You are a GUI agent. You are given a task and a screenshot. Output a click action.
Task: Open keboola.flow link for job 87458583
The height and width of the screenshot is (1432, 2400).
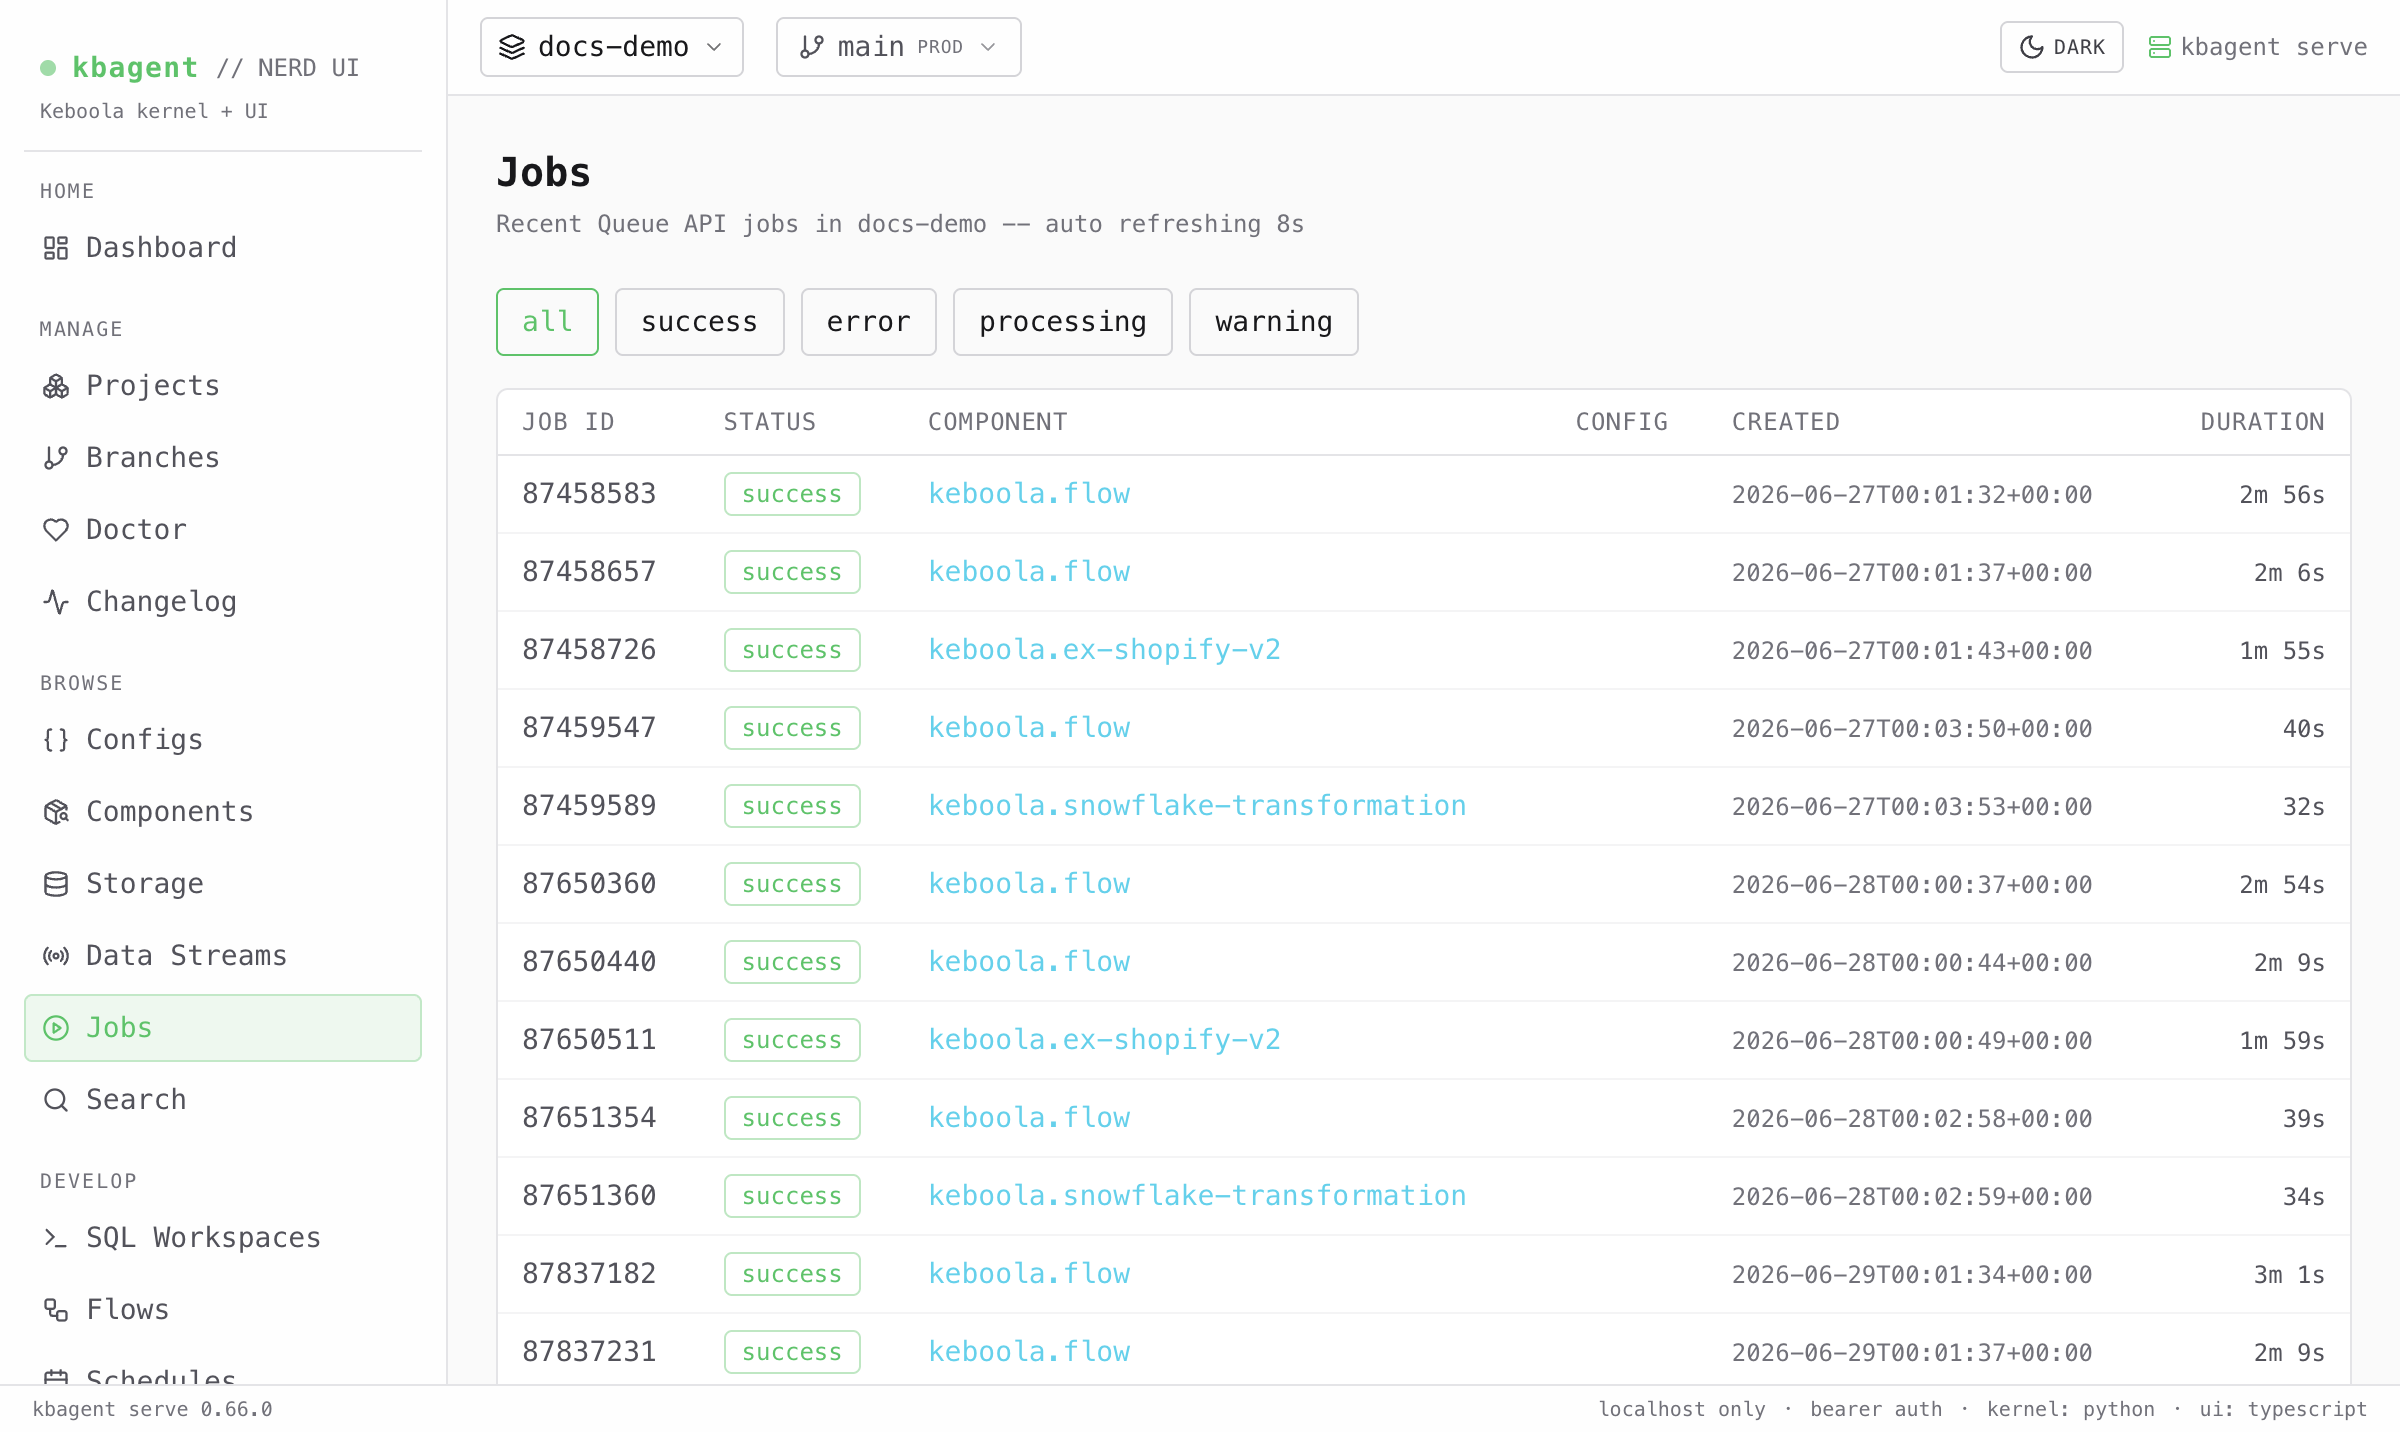tap(1029, 494)
